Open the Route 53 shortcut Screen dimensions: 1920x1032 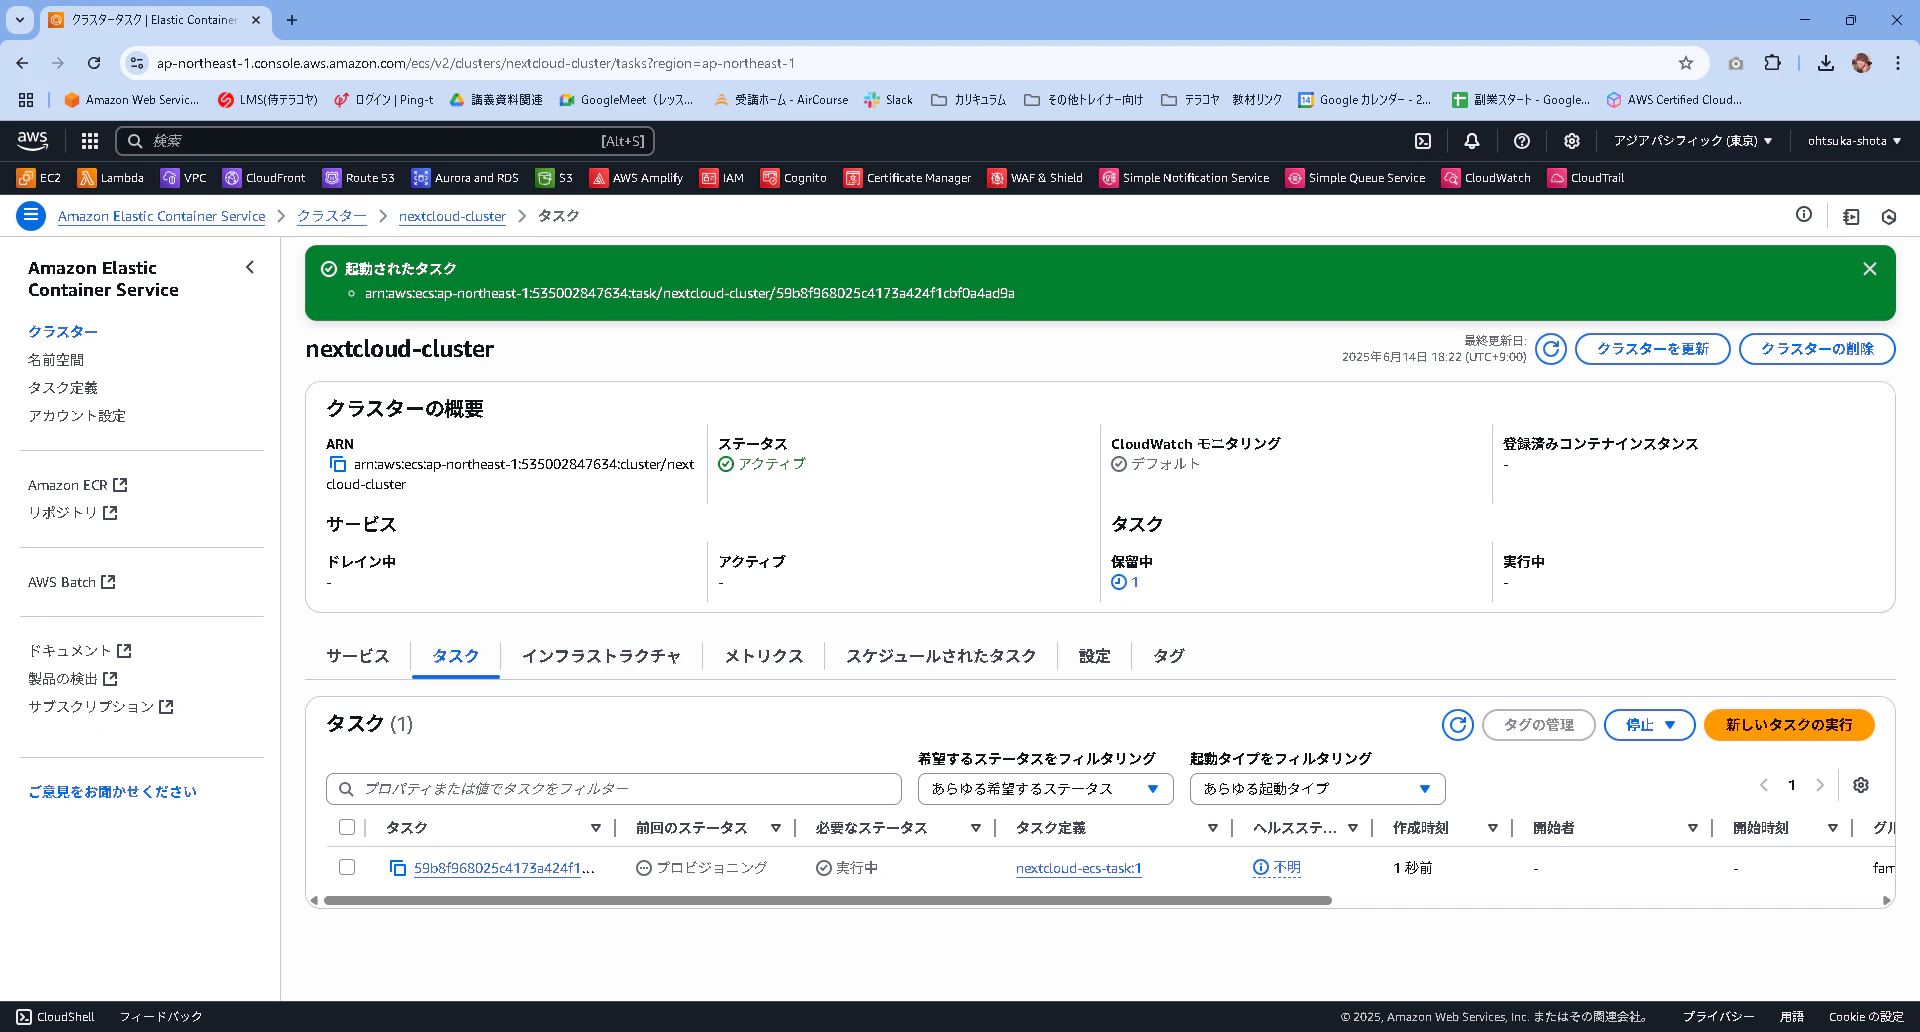(359, 178)
